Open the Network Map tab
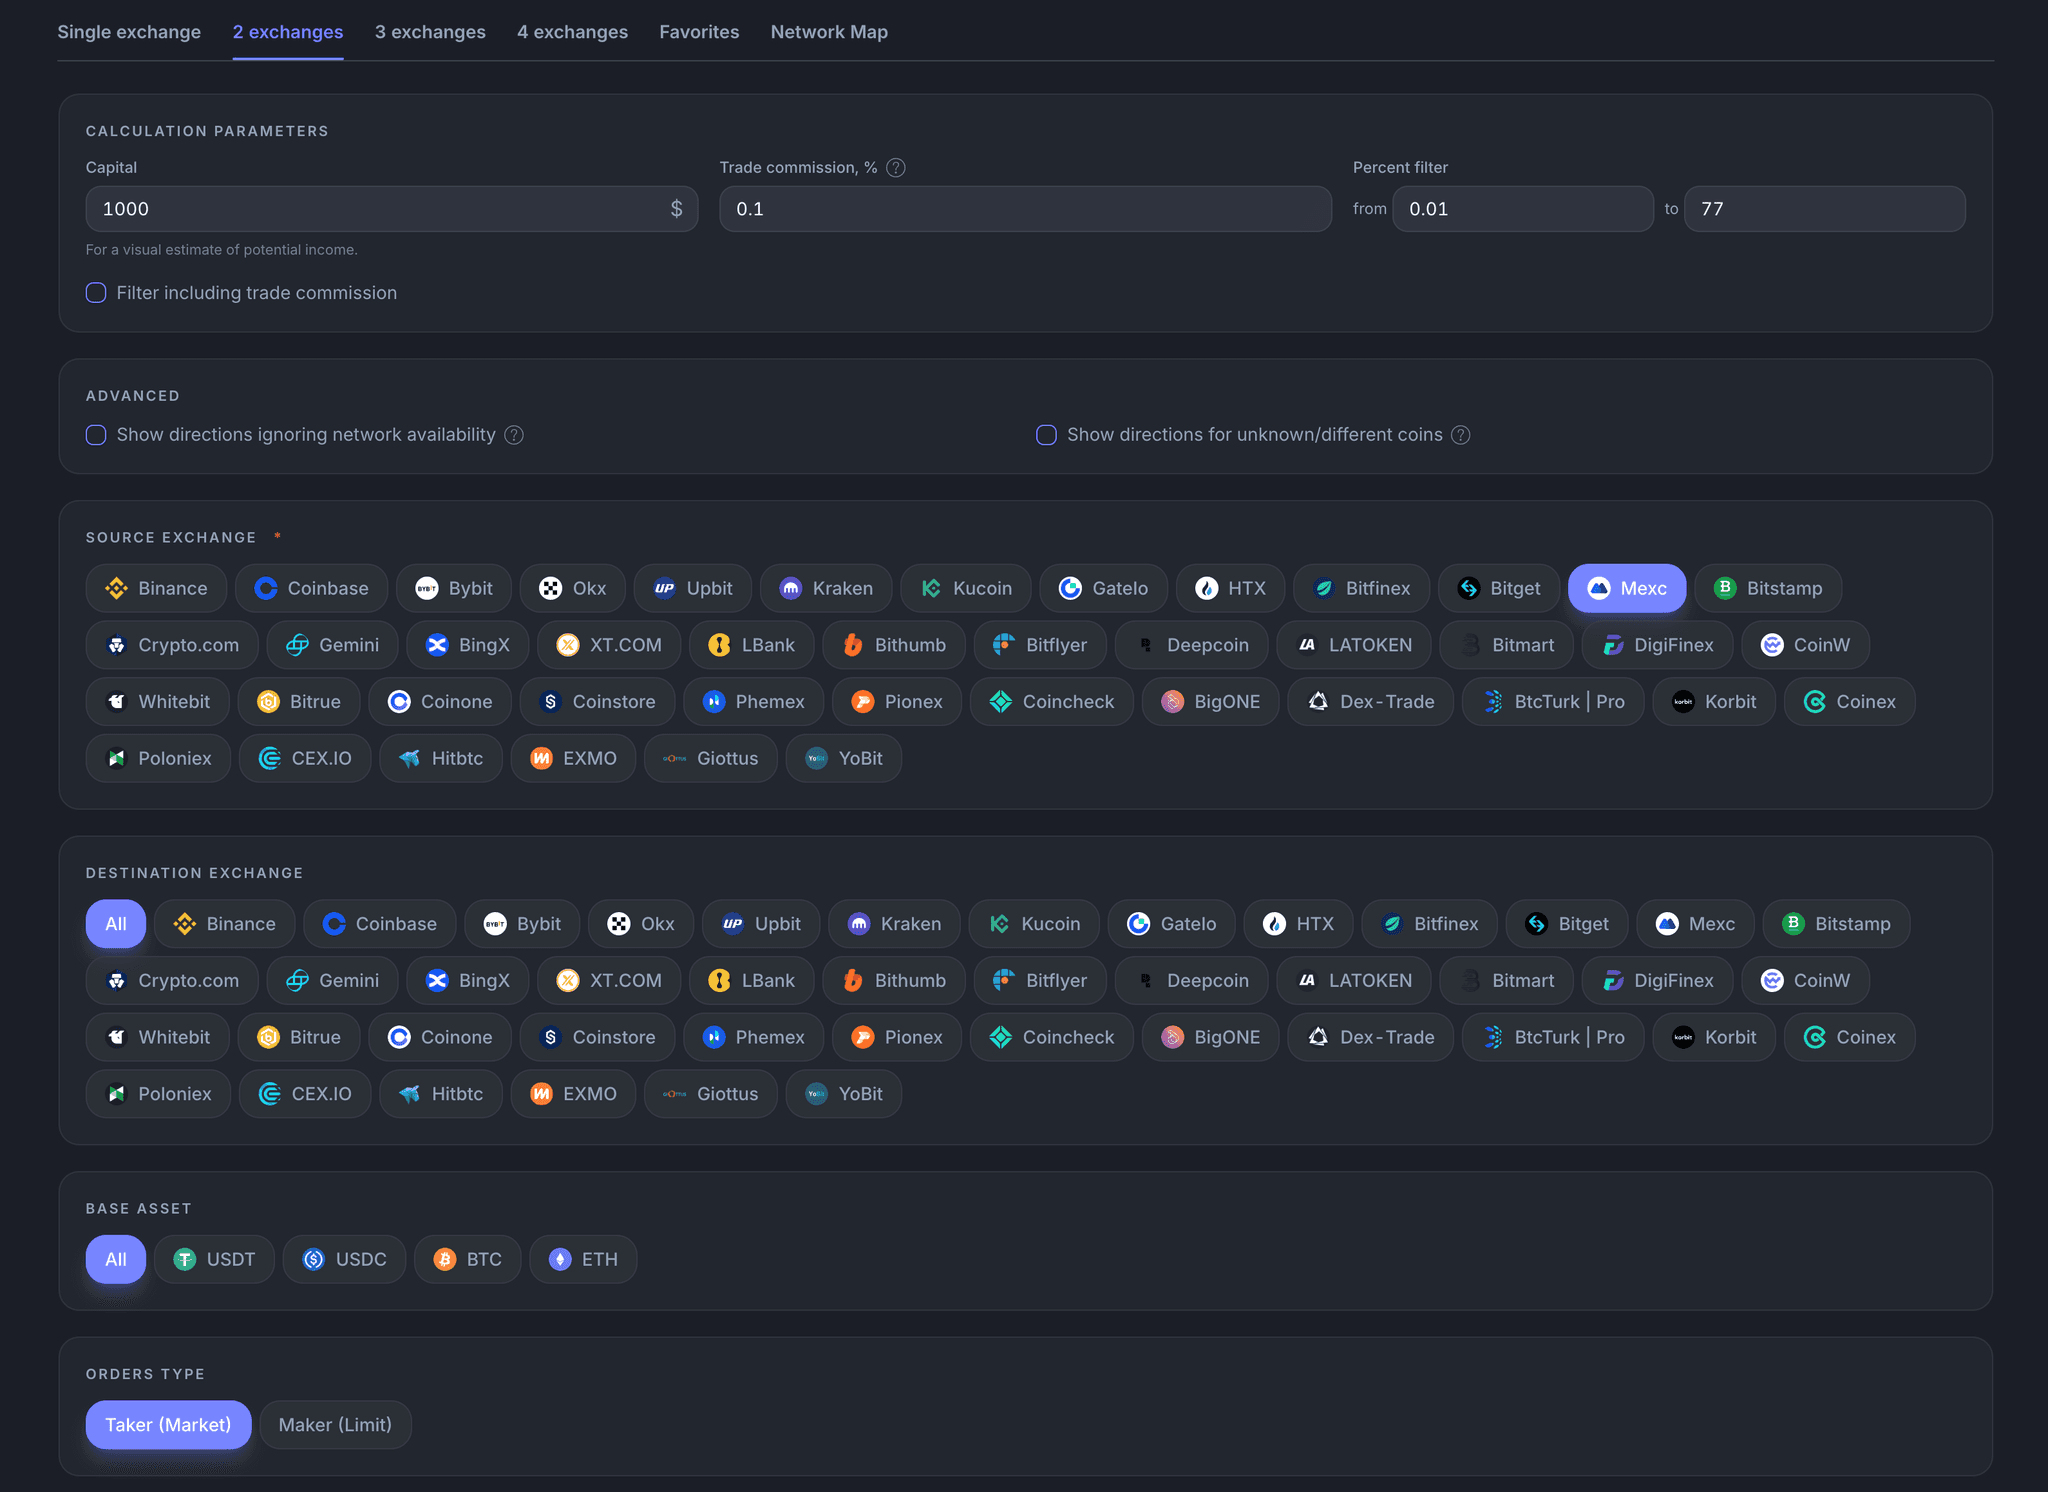This screenshot has width=2048, height=1492. coord(829,32)
